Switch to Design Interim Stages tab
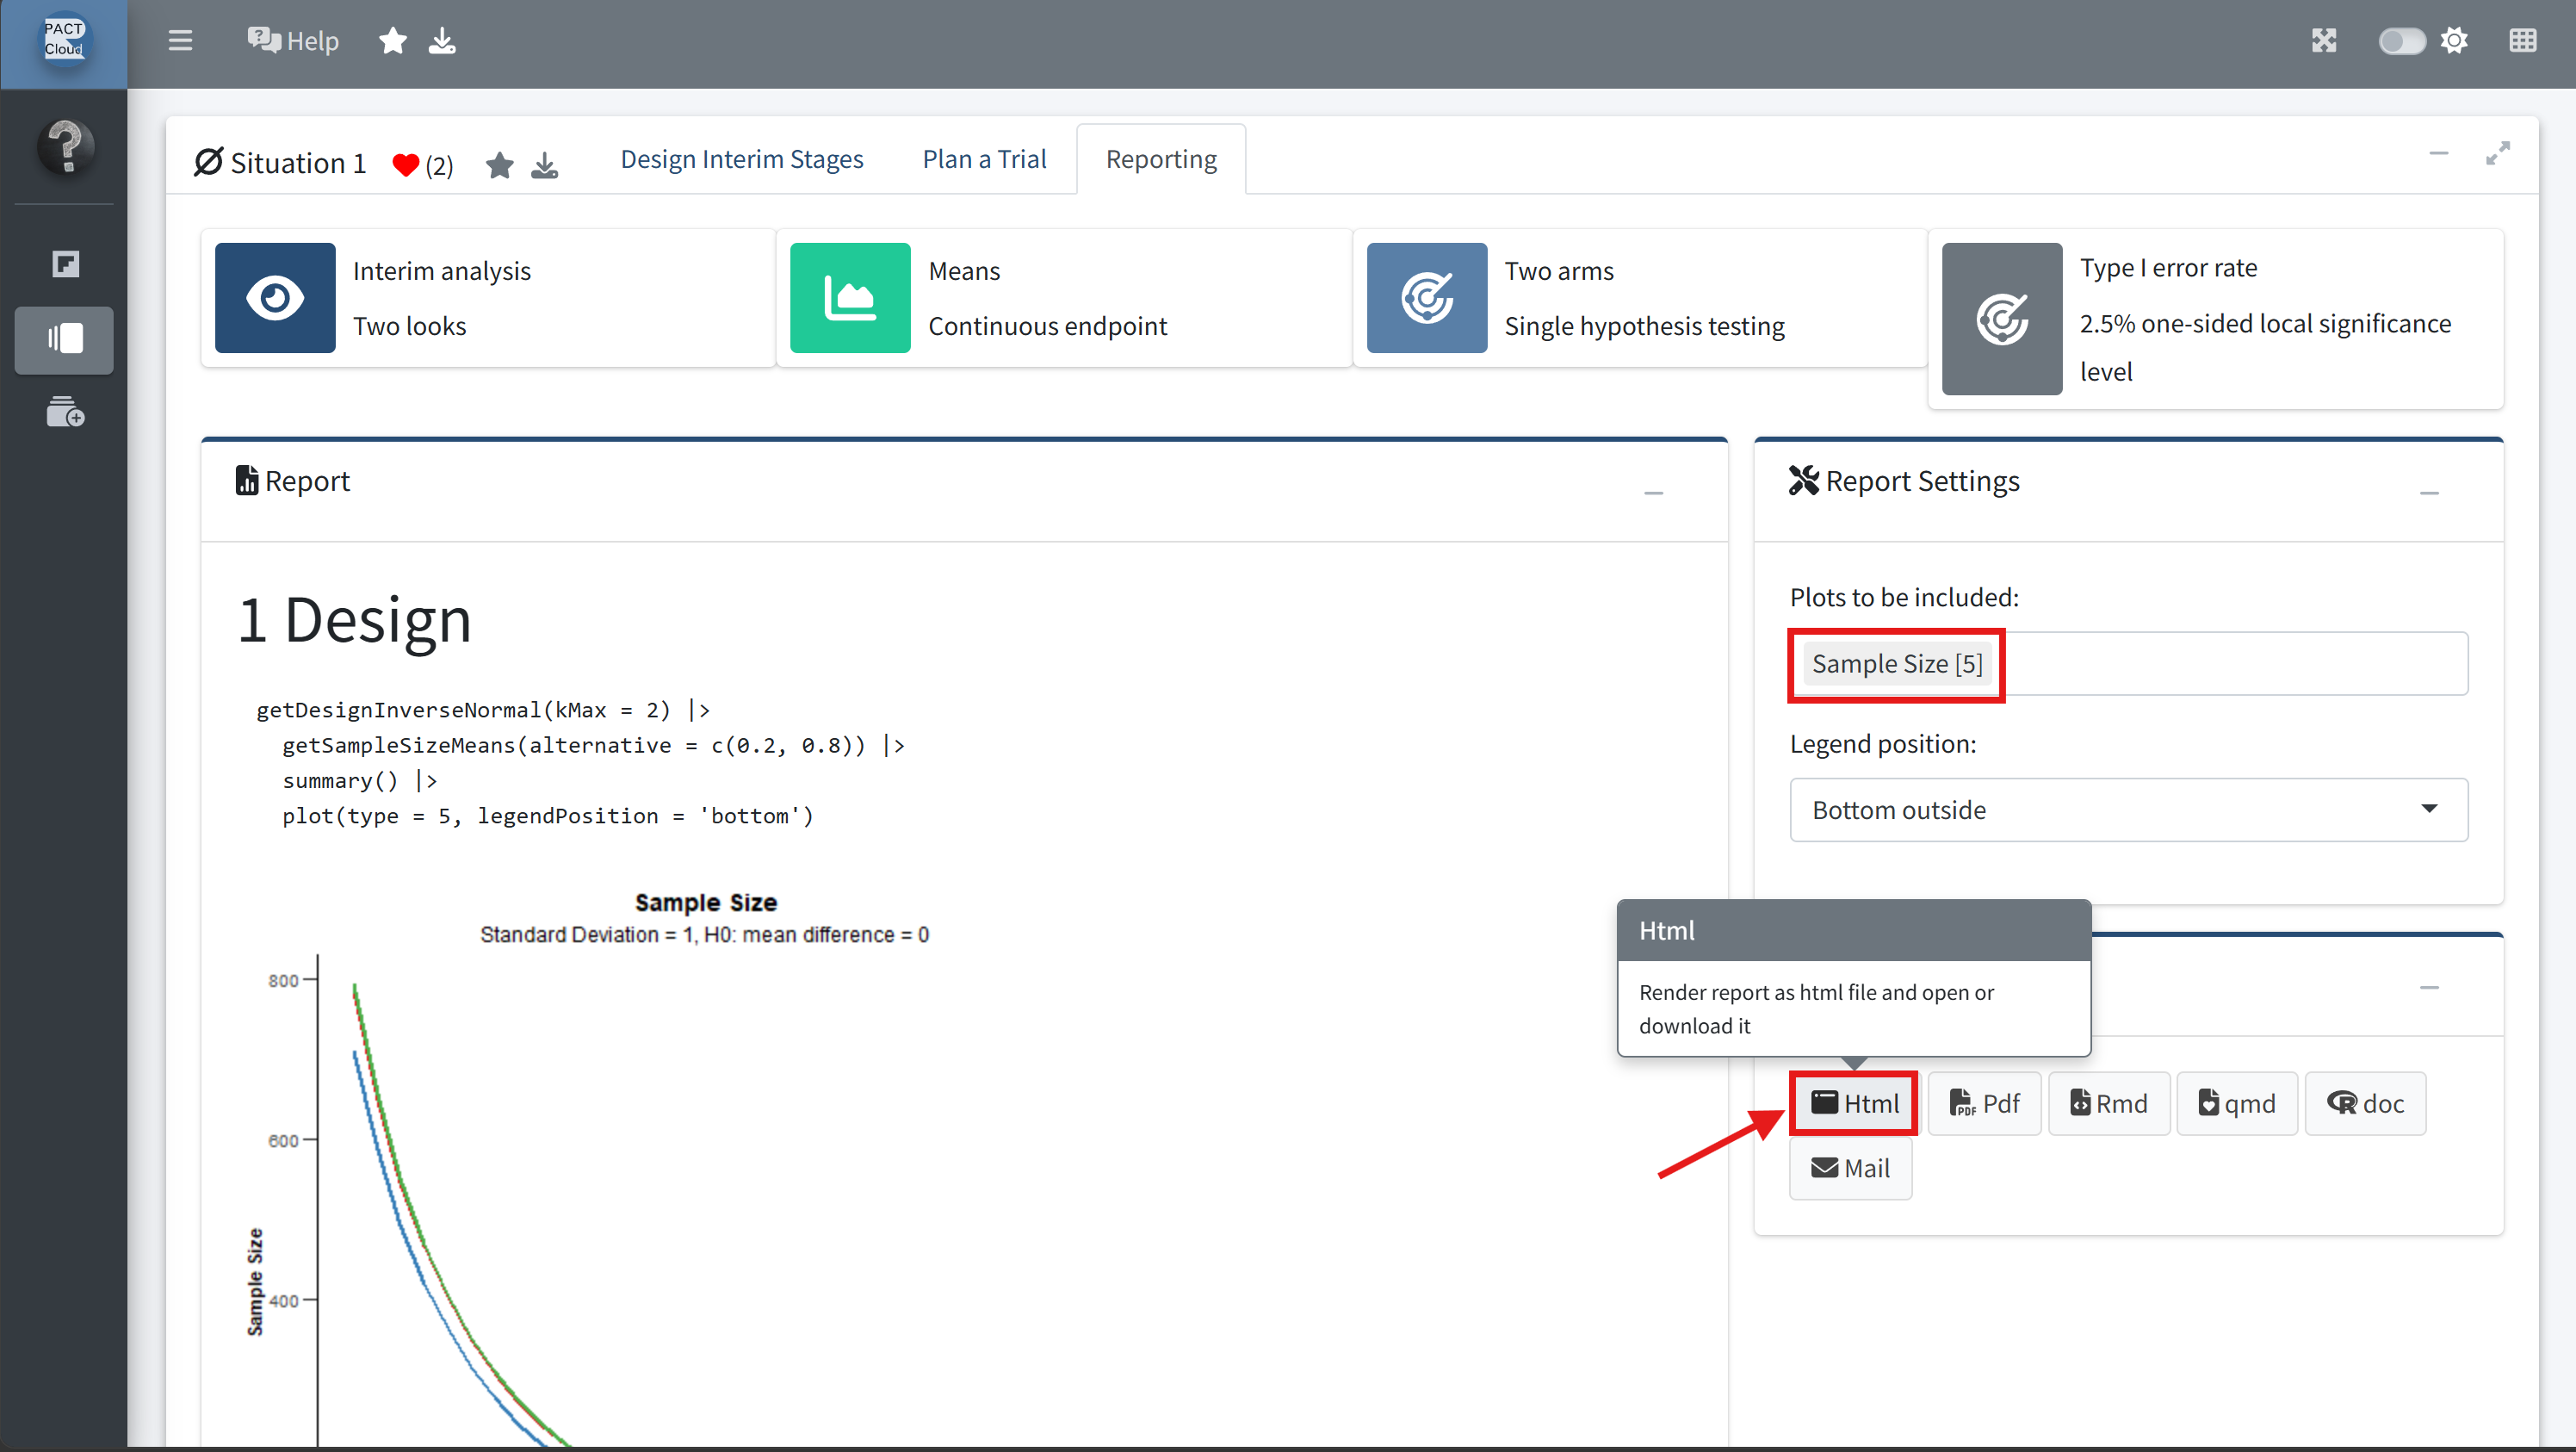Viewport: 2576px width, 1452px height. point(742,159)
